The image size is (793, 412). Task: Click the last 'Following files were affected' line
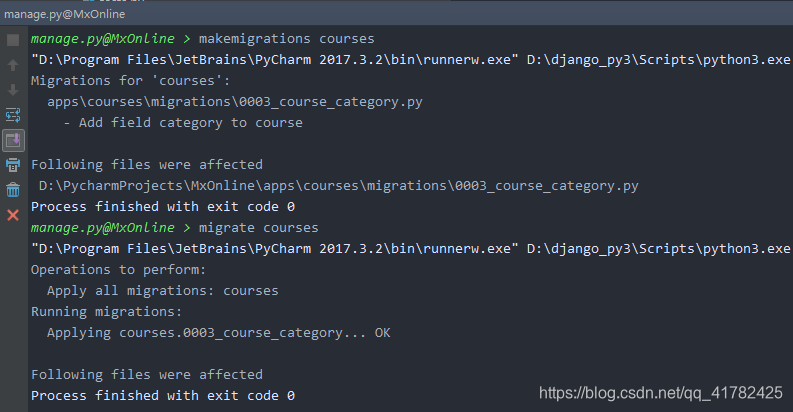pos(147,375)
